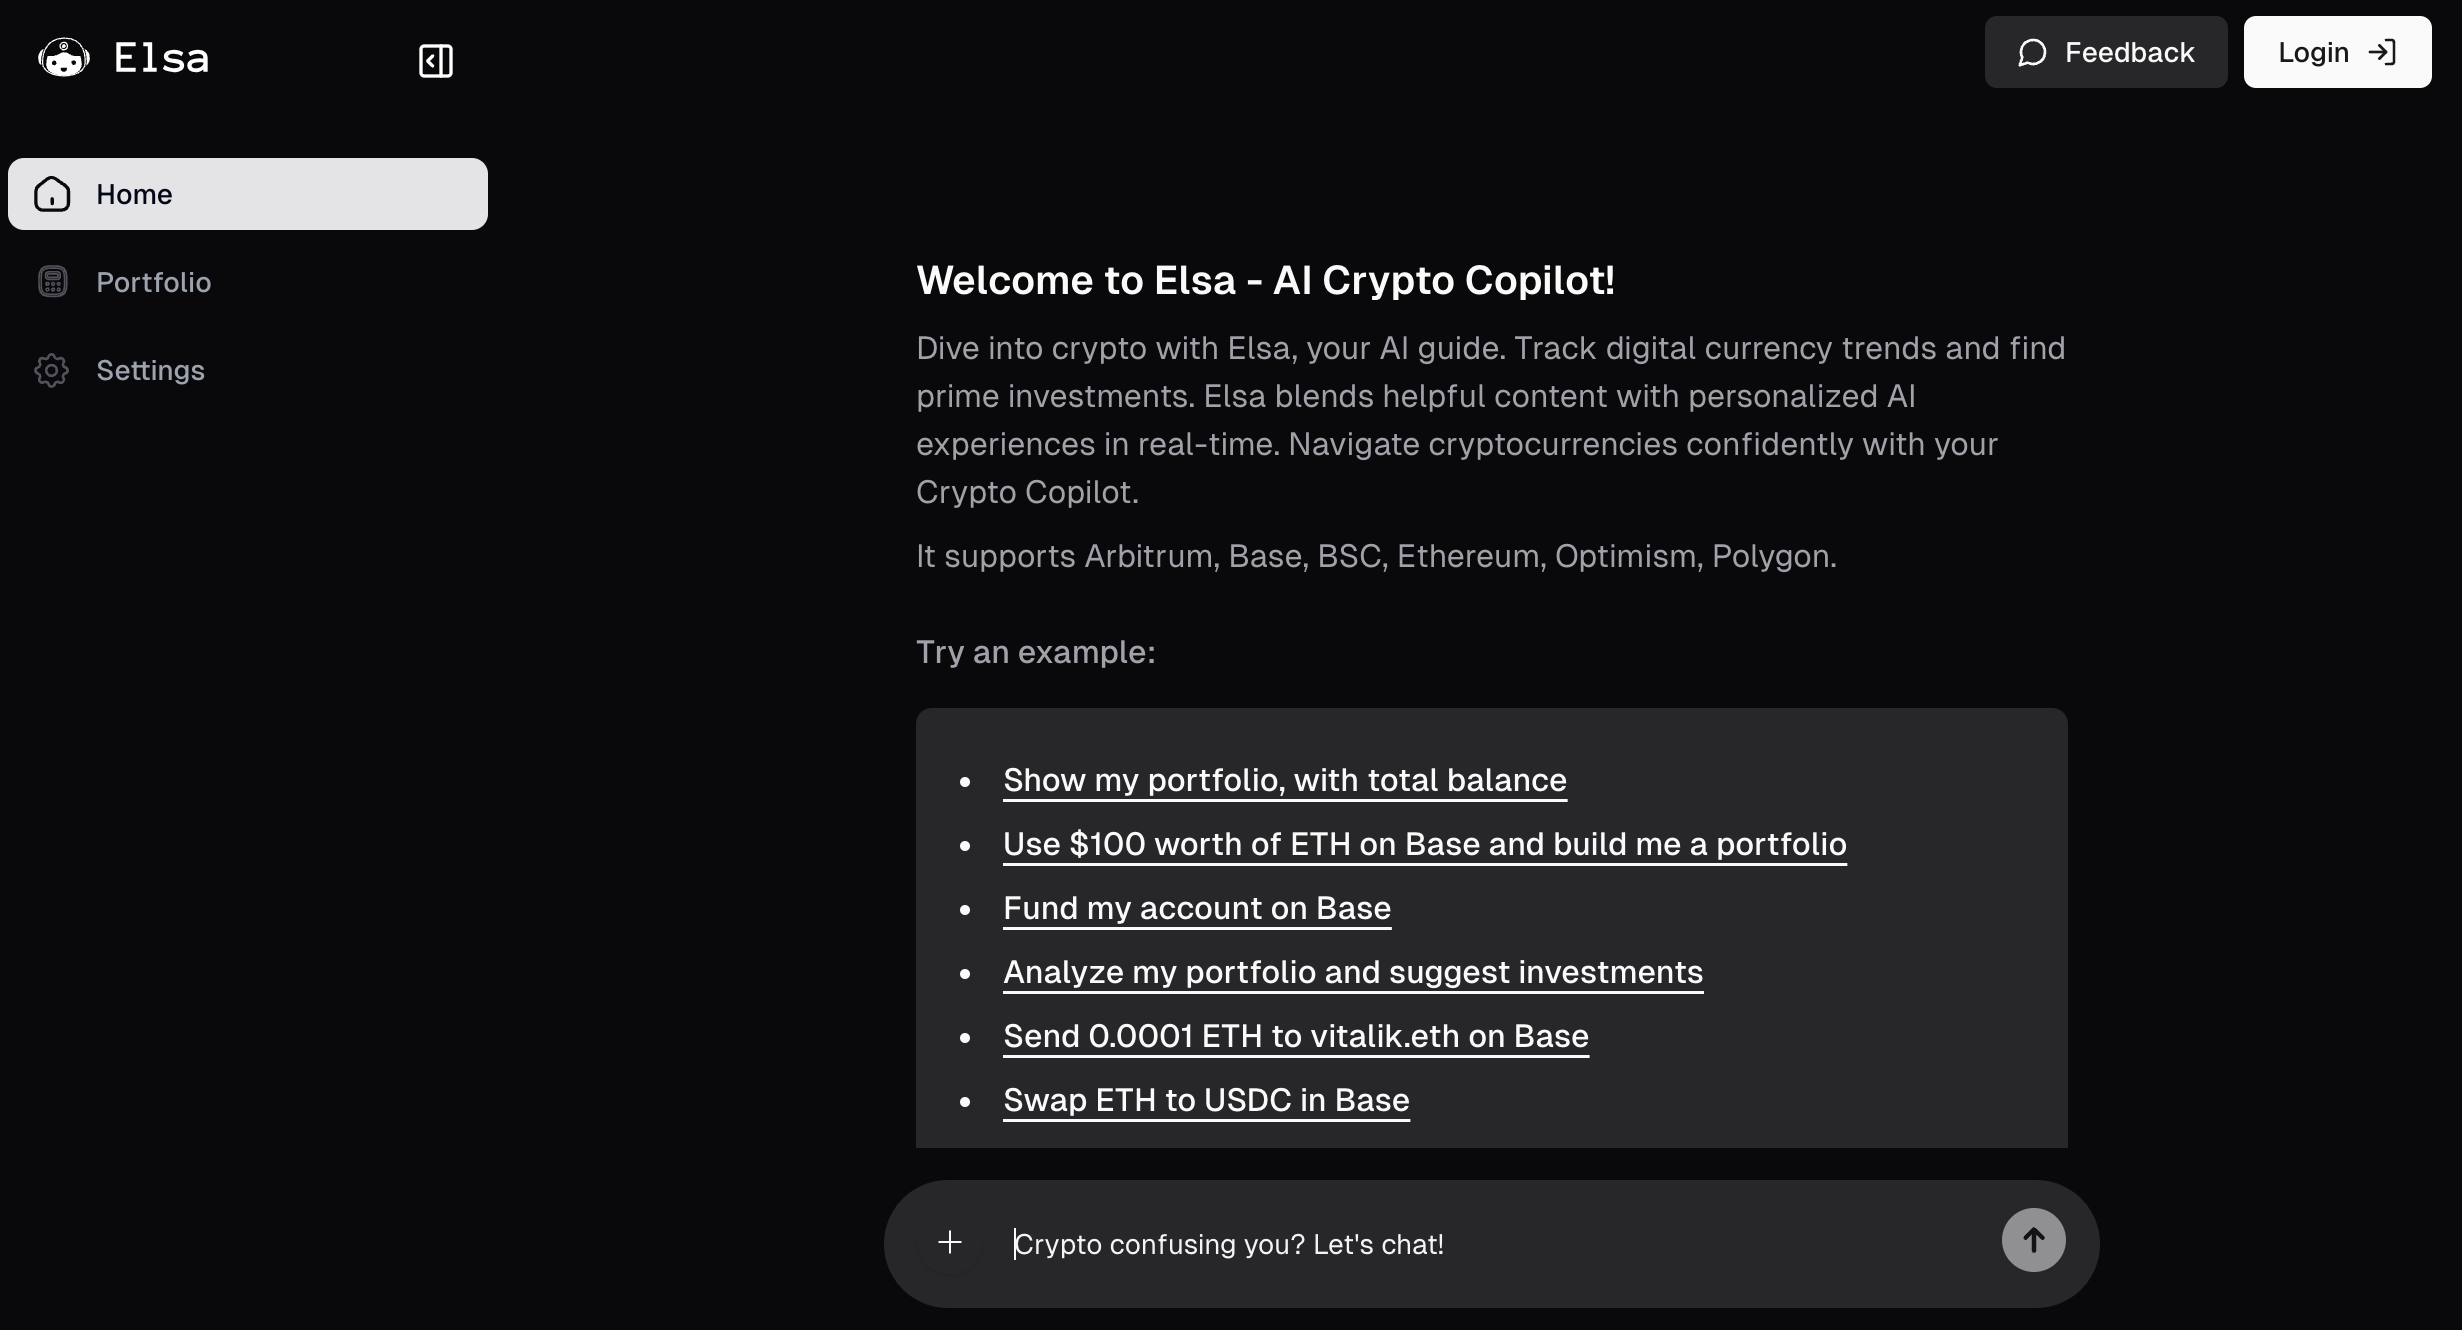Click the Elsa robot logo icon
2462x1330 pixels.
tap(64, 58)
